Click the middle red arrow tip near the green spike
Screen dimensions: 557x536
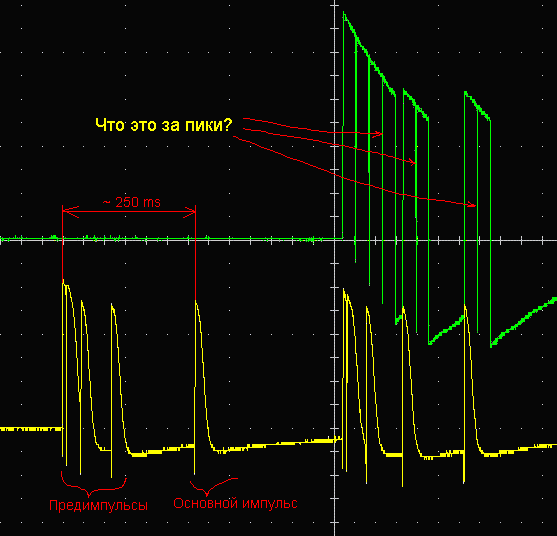[411, 162]
